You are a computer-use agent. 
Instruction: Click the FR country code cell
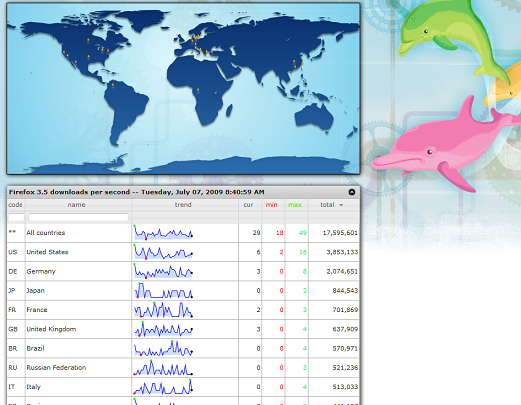pyautogui.click(x=12, y=310)
